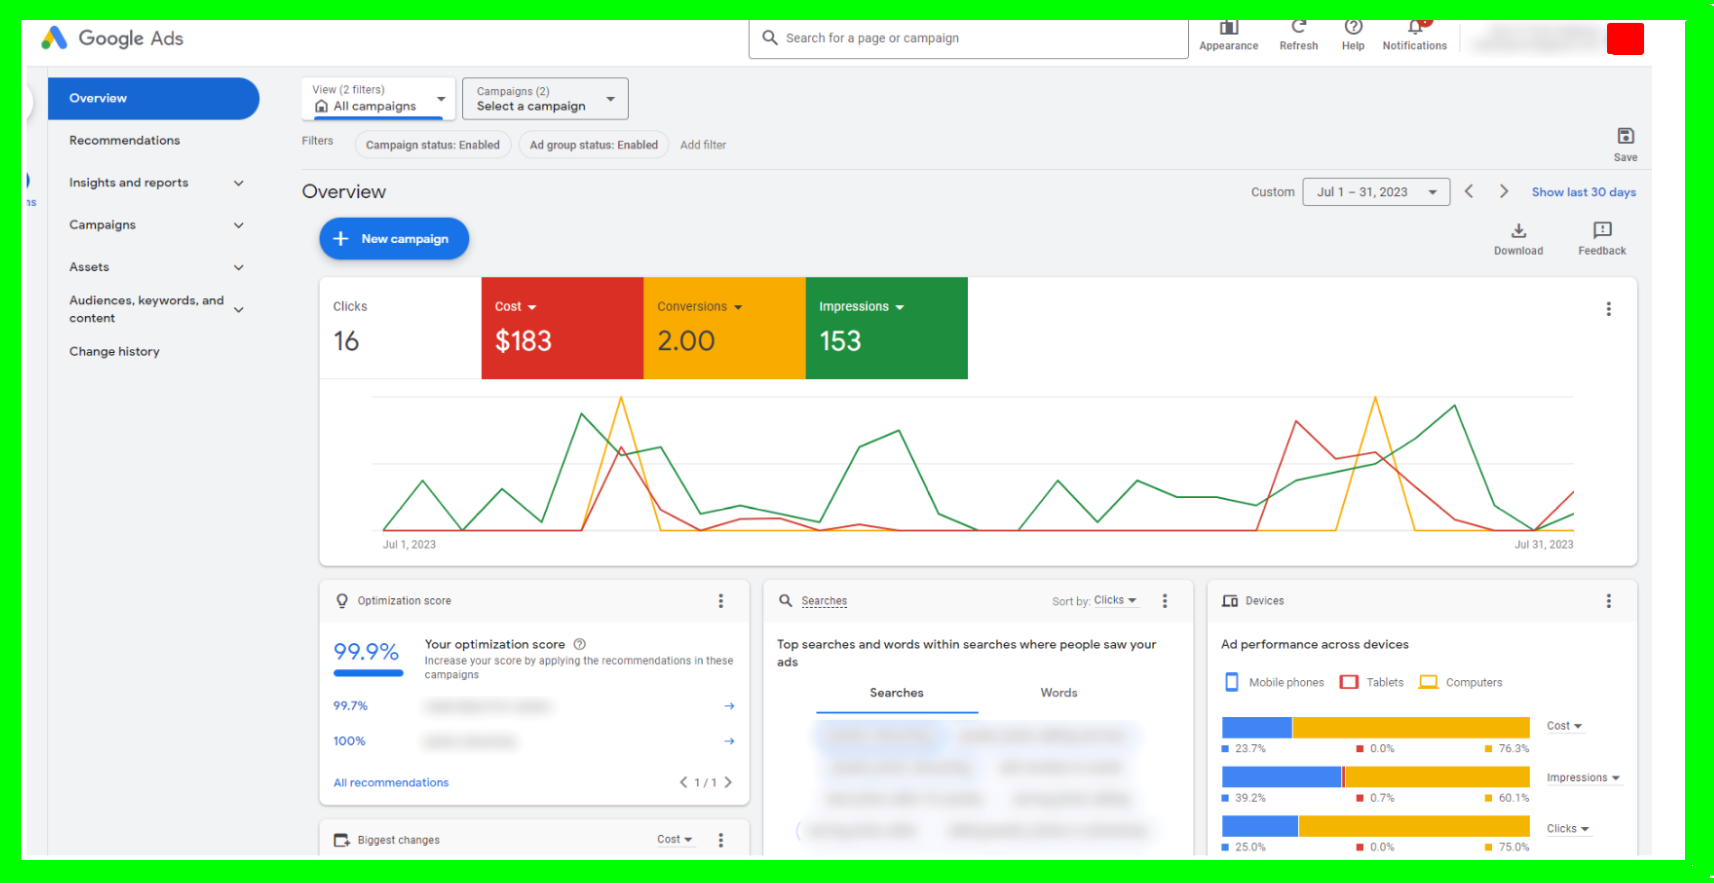Click the 99.9% optimization score progress bar
Image resolution: width=1714 pixels, height=884 pixels.
(368, 674)
